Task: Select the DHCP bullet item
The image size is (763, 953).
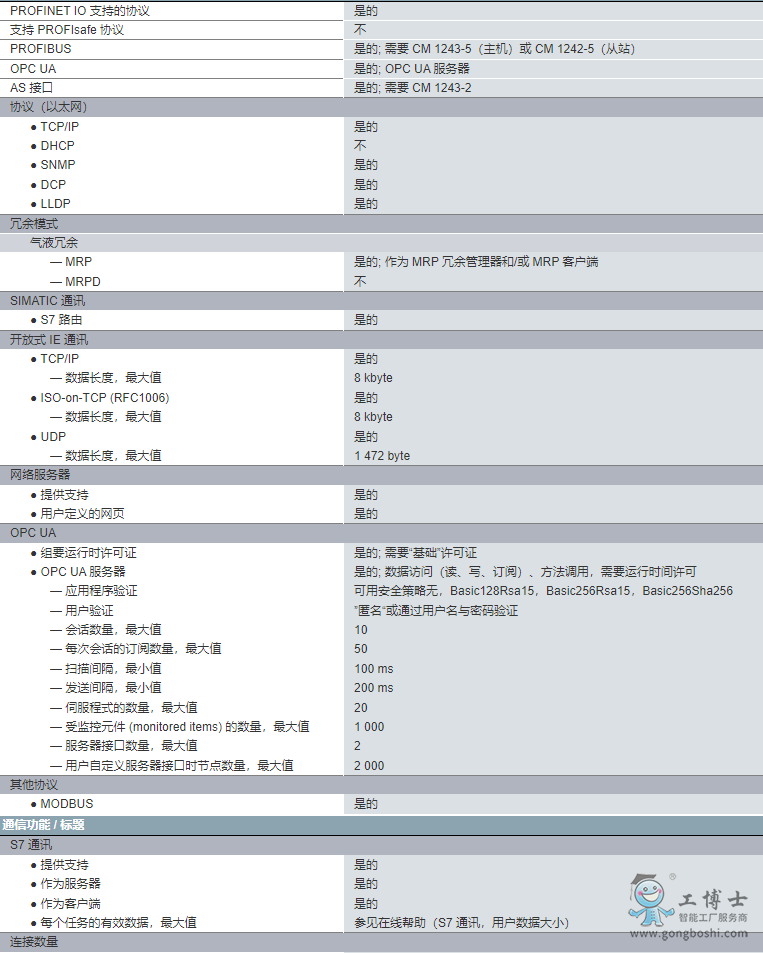Action: pos(52,146)
